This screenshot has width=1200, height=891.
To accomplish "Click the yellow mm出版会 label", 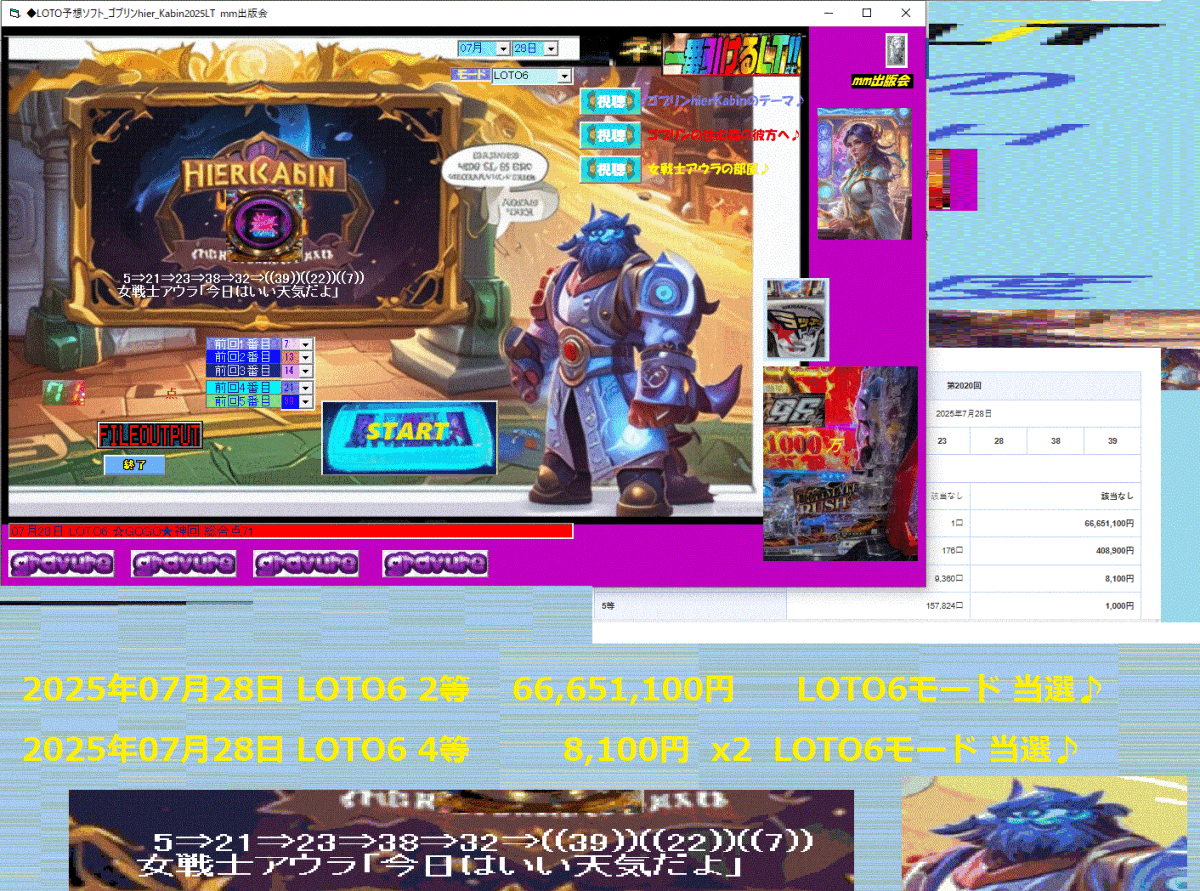I will click(881, 81).
